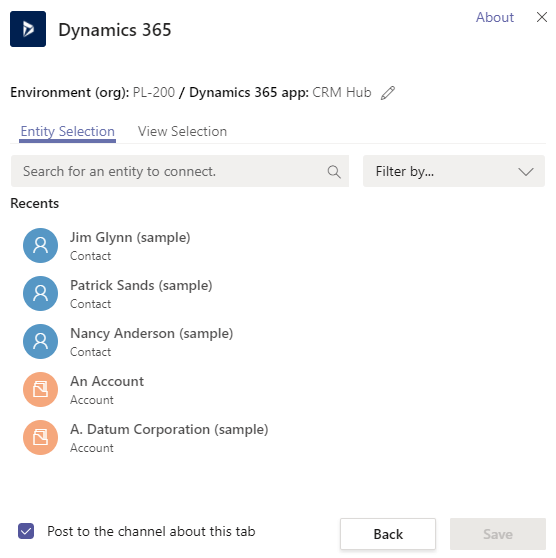This screenshot has height=558, width=556.
Task: Select Jim Glynn contact avatar icon
Action: click(40, 246)
